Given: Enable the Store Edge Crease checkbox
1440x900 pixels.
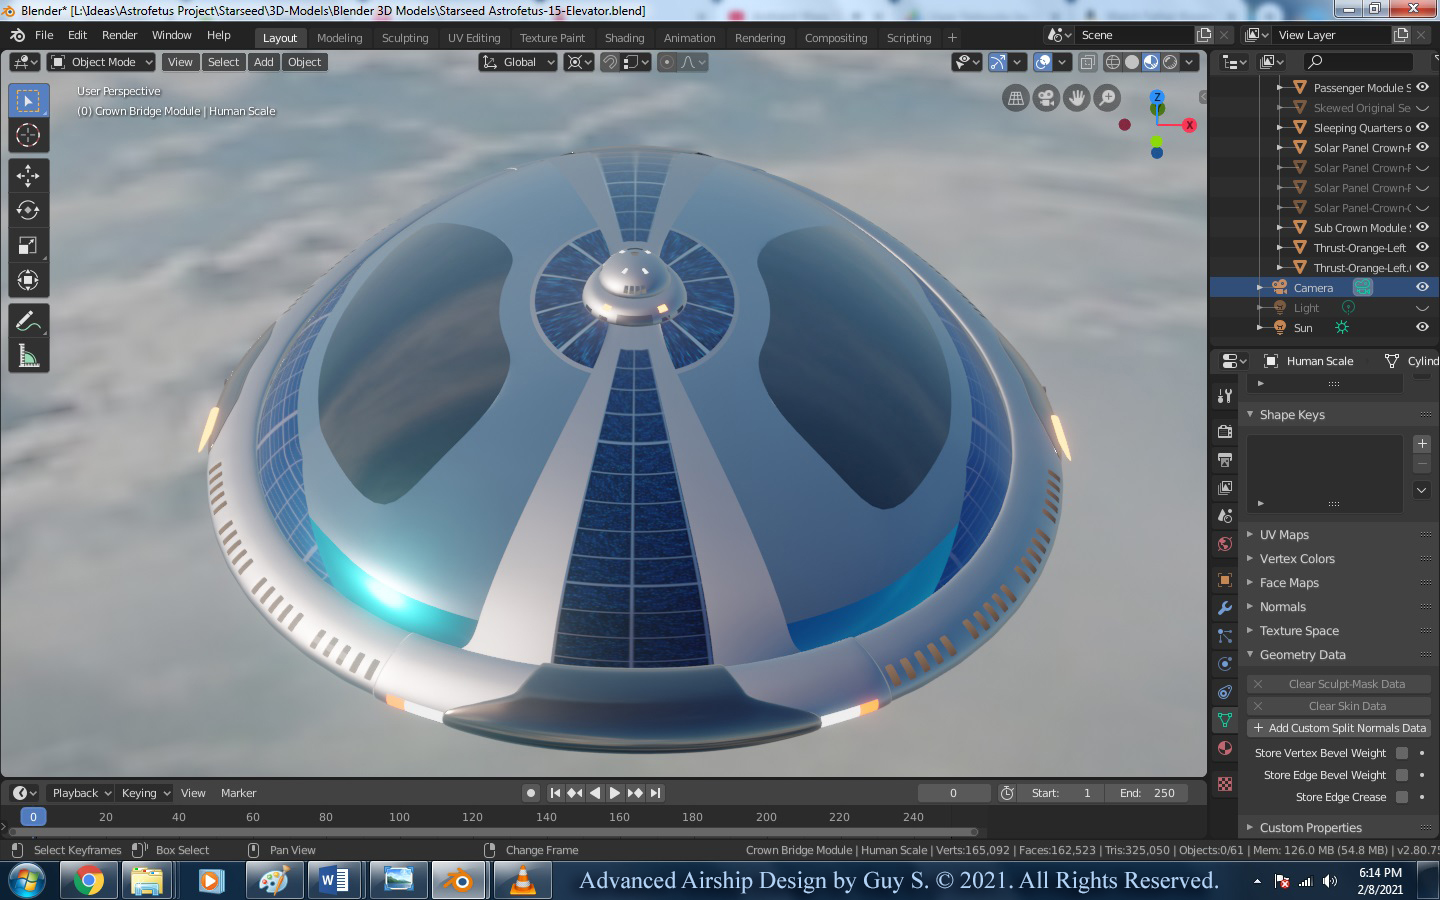Looking at the screenshot, I should [x=1402, y=797].
